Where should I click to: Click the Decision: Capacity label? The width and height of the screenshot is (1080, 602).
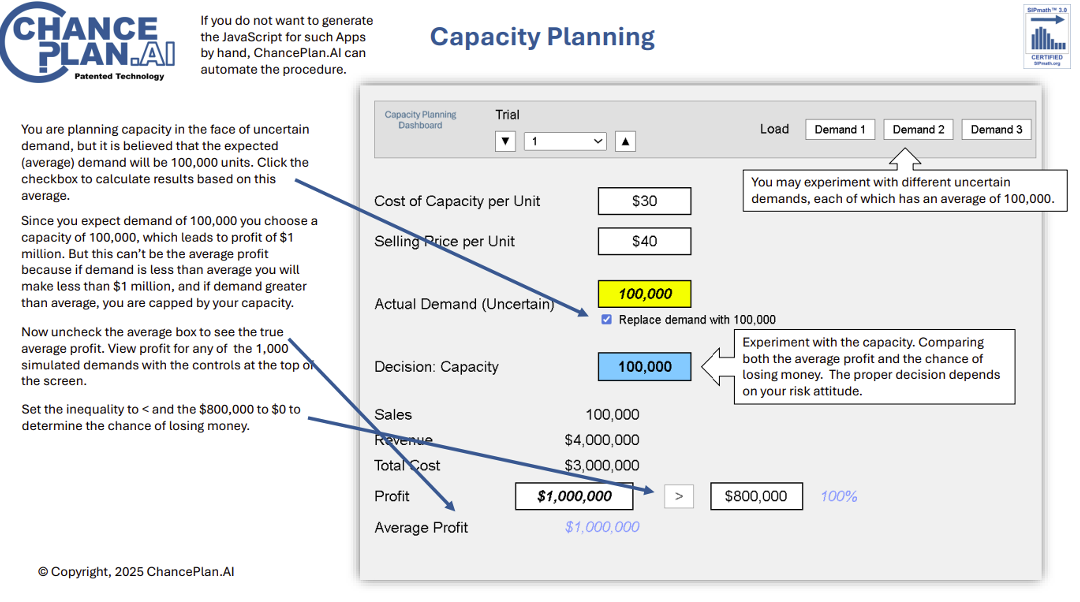pos(436,366)
